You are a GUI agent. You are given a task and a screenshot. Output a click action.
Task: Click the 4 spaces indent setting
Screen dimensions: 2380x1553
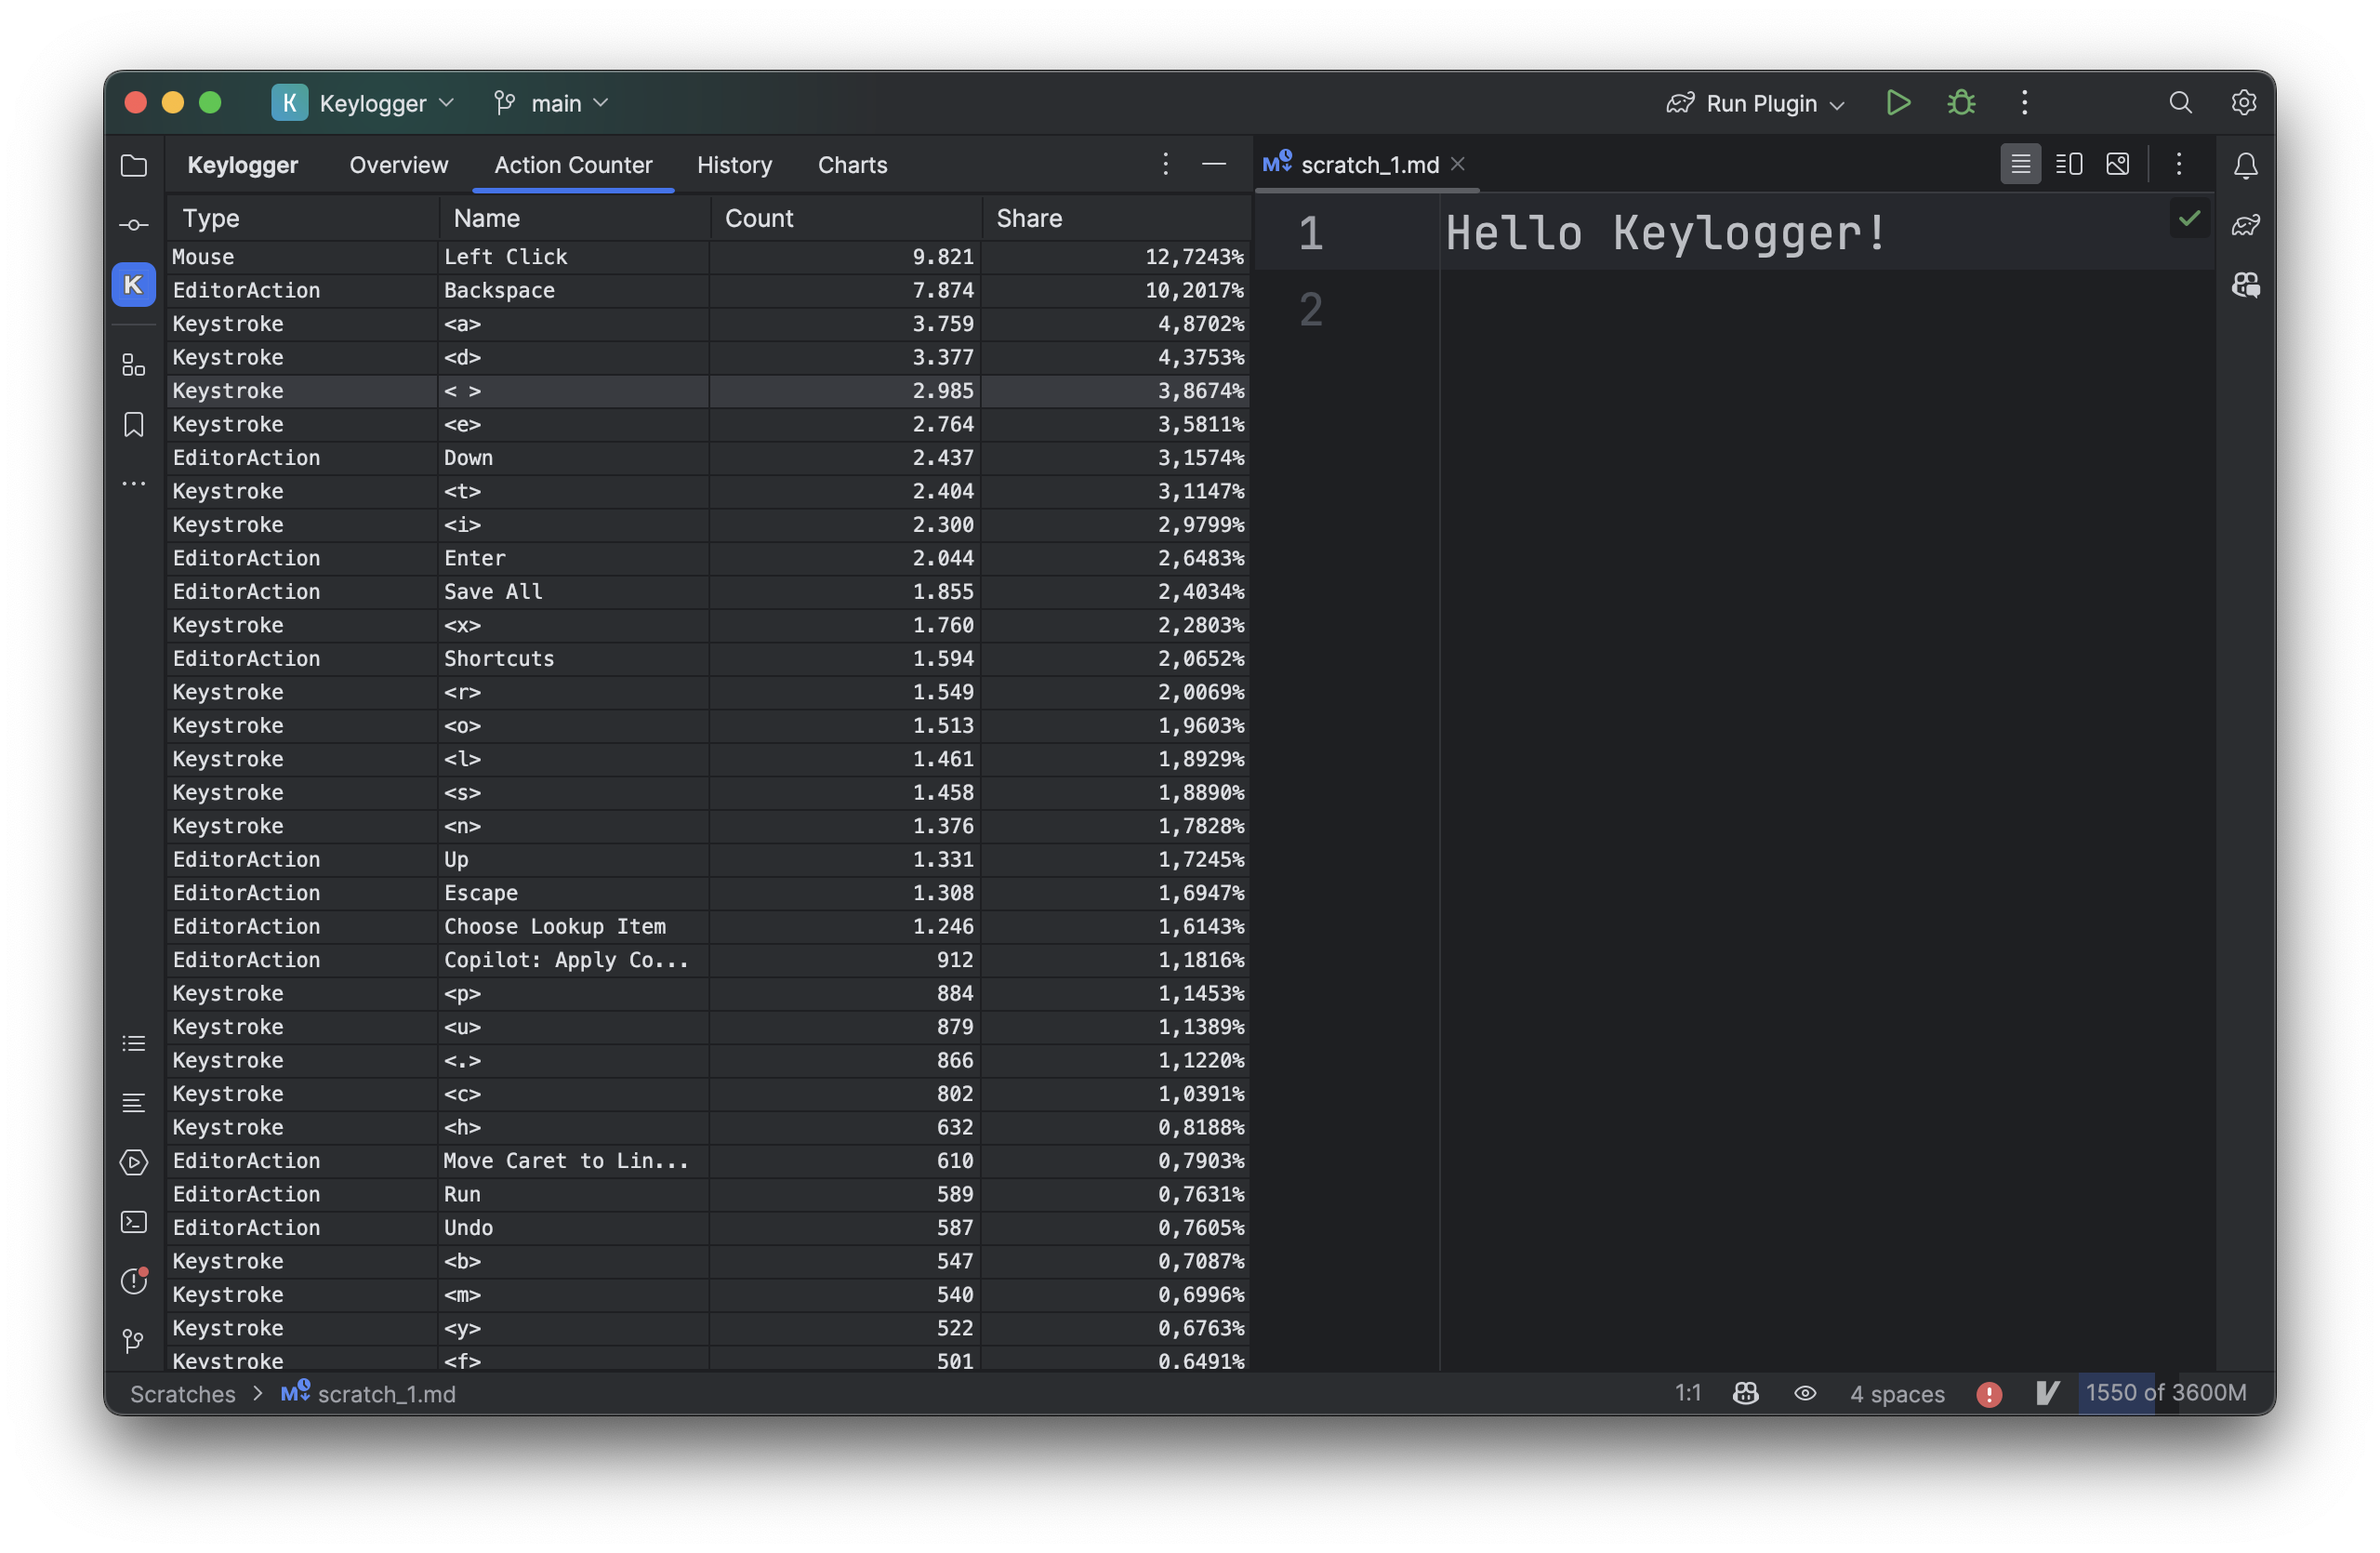[x=1896, y=1393]
